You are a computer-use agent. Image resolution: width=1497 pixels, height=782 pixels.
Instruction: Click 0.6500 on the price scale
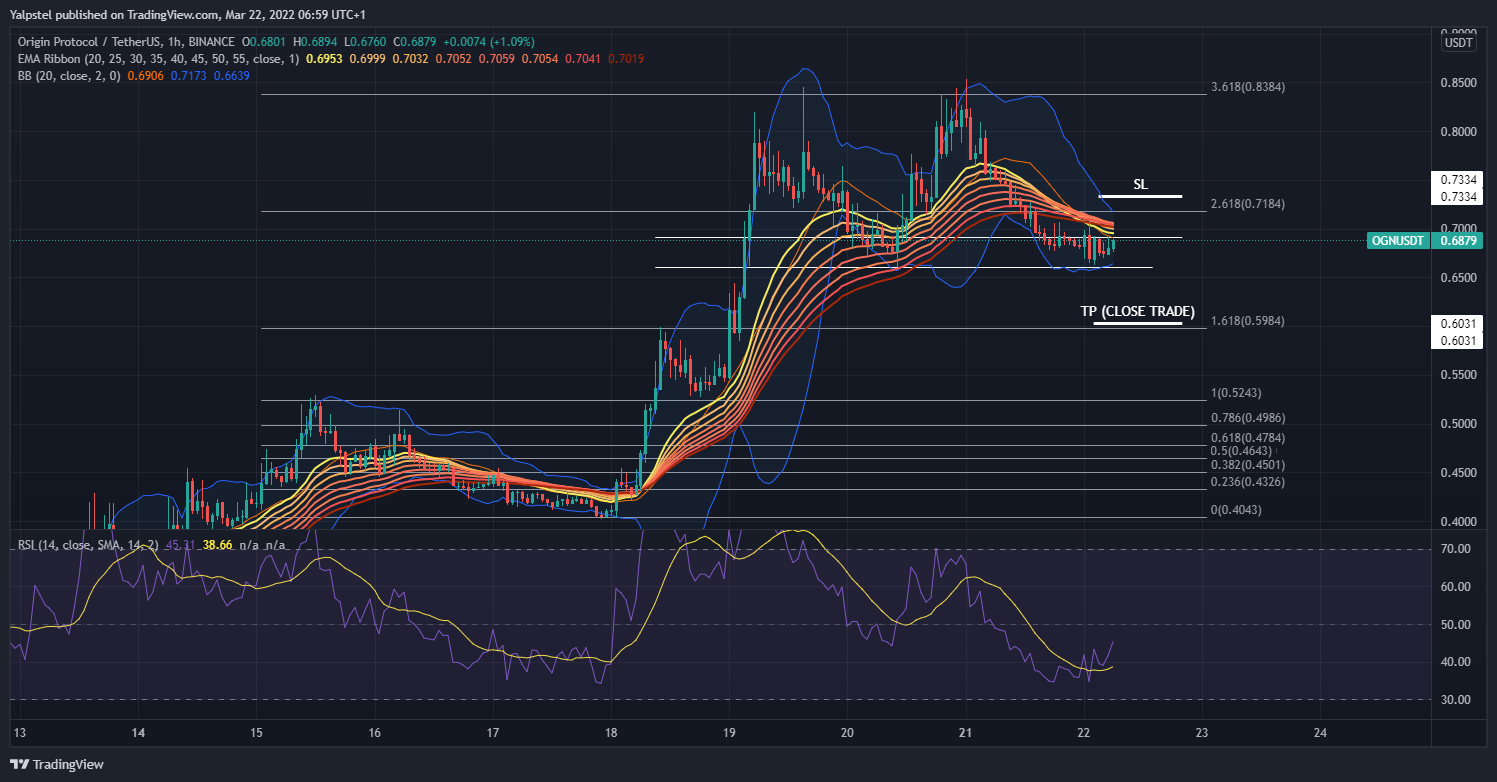coord(1459,278)
